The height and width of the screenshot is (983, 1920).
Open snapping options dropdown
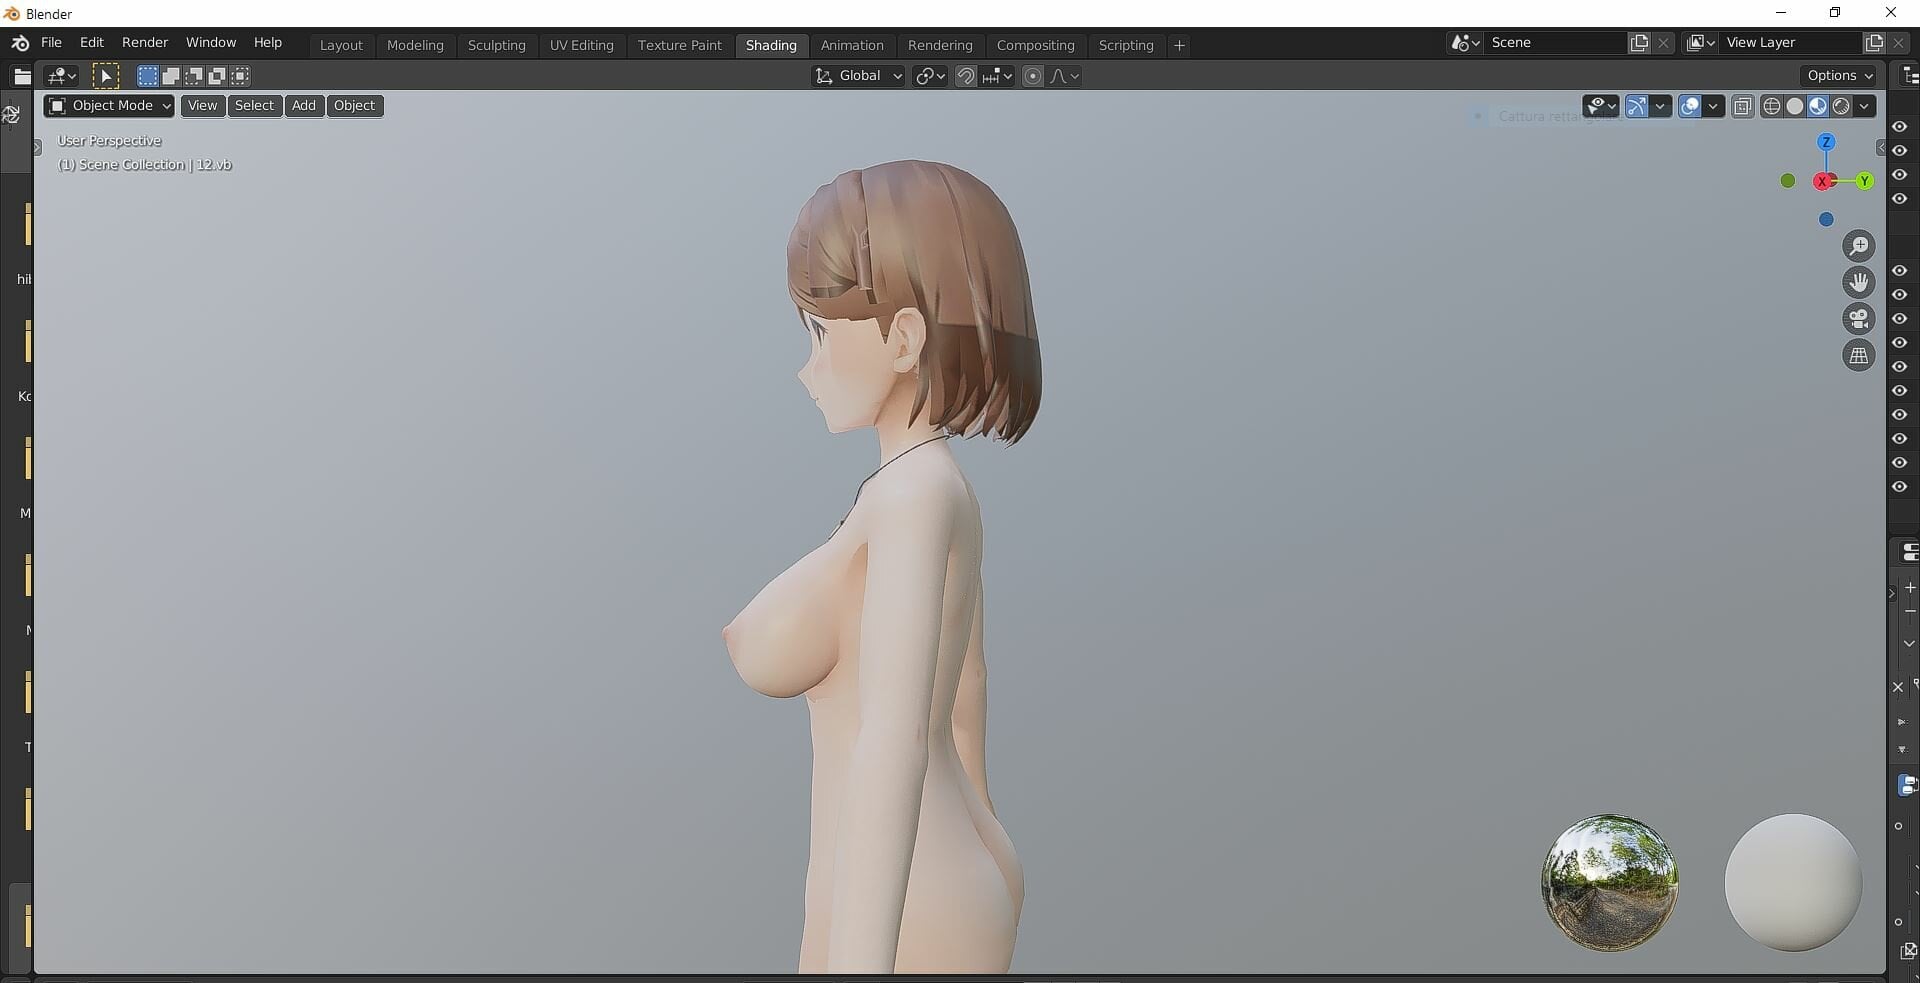point(998,76)
